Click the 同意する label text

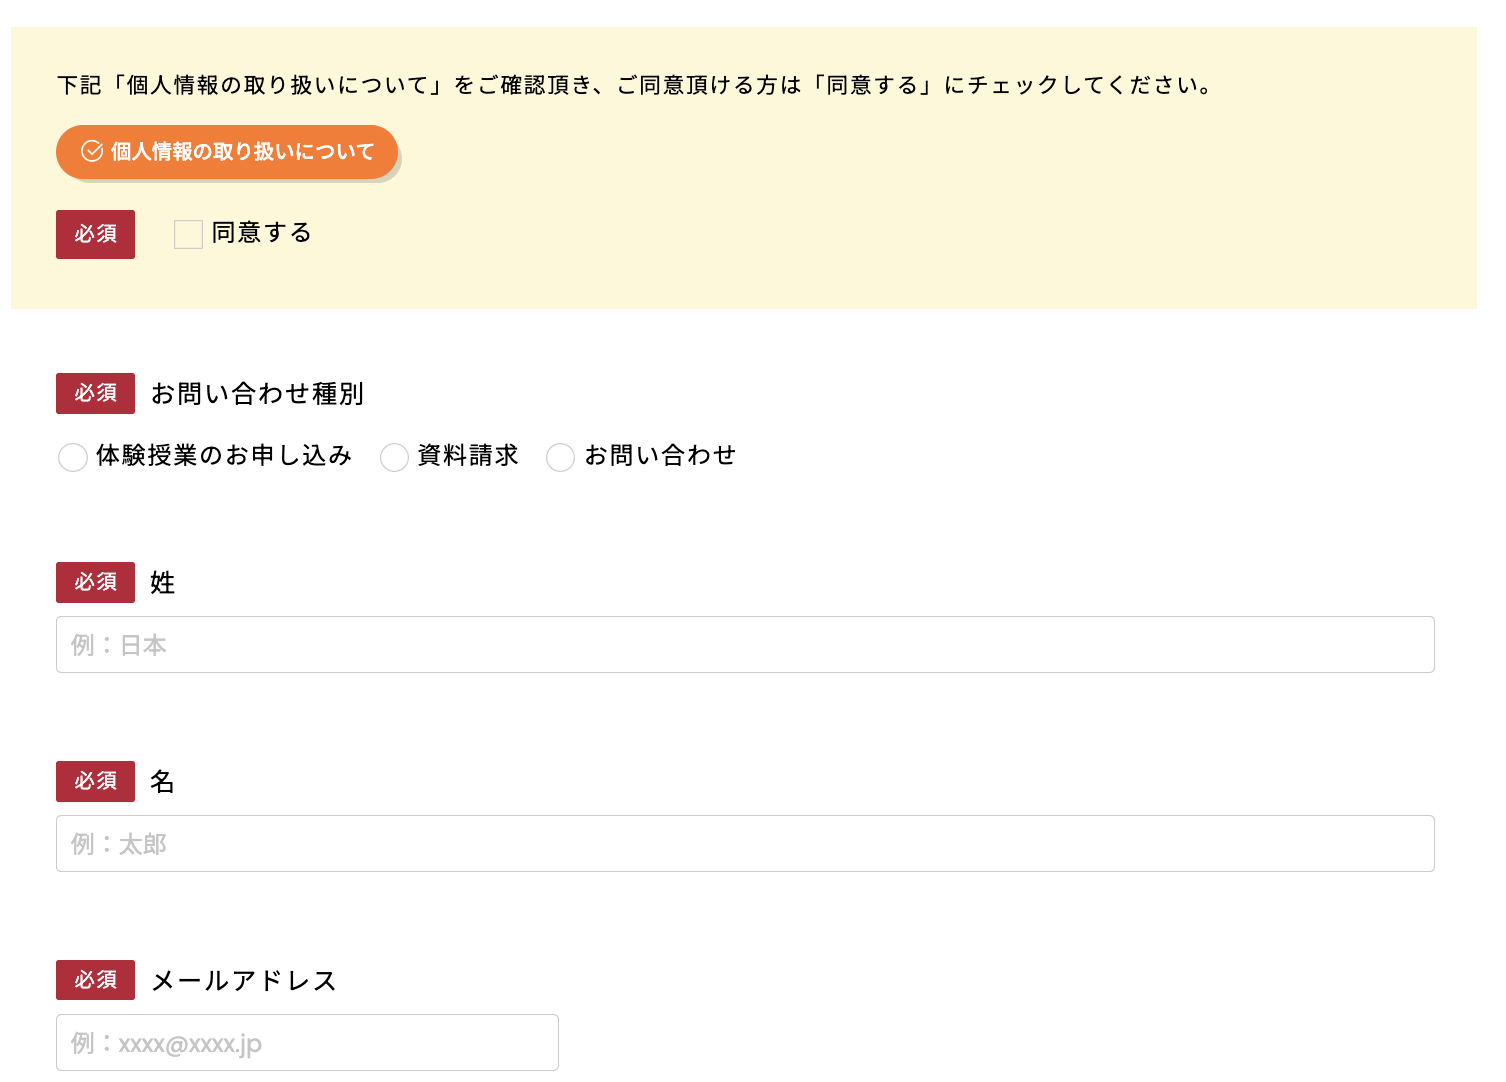pyautogui.click(x=262, y=233)
